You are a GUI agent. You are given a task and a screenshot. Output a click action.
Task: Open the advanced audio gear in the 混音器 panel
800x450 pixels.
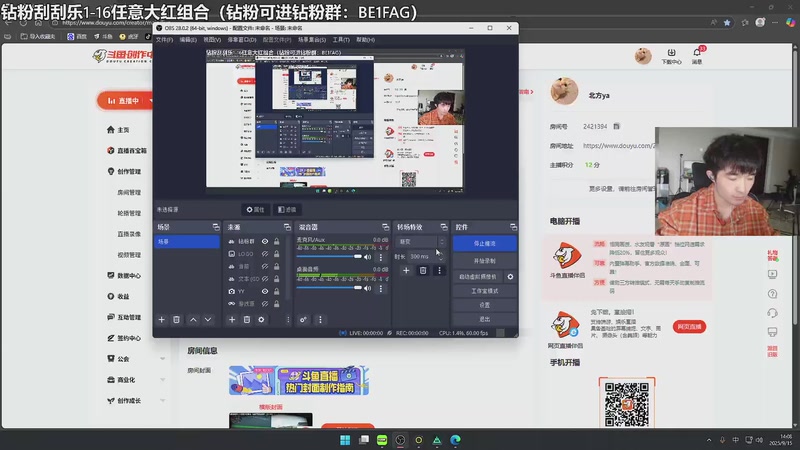click(x=303, y=319)
